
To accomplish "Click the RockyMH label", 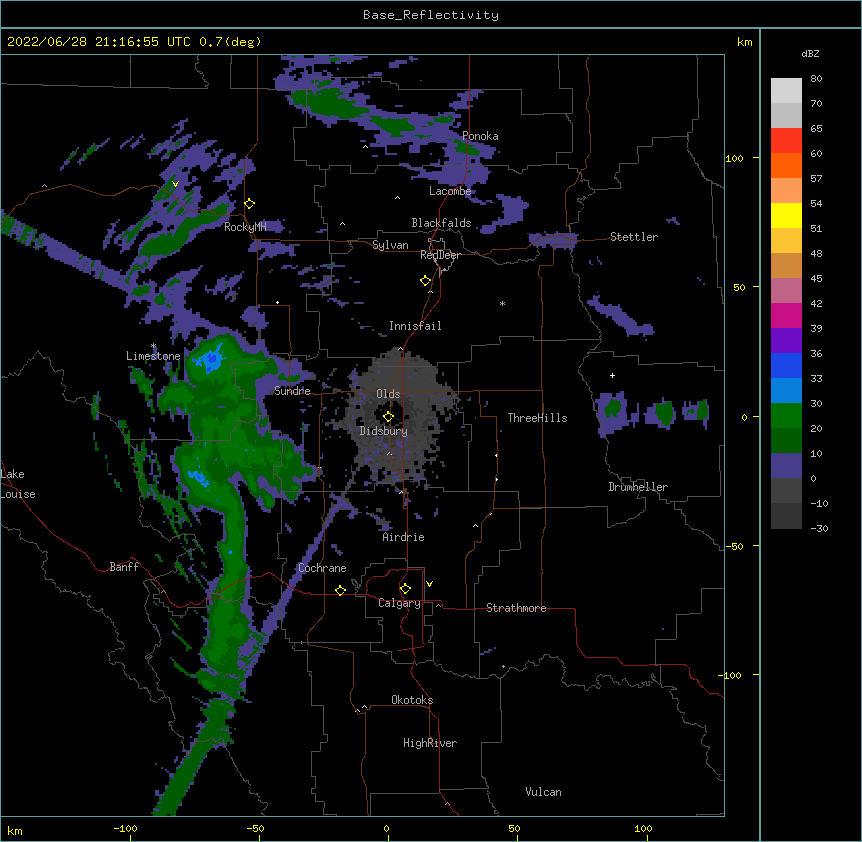I will point(245,227).
